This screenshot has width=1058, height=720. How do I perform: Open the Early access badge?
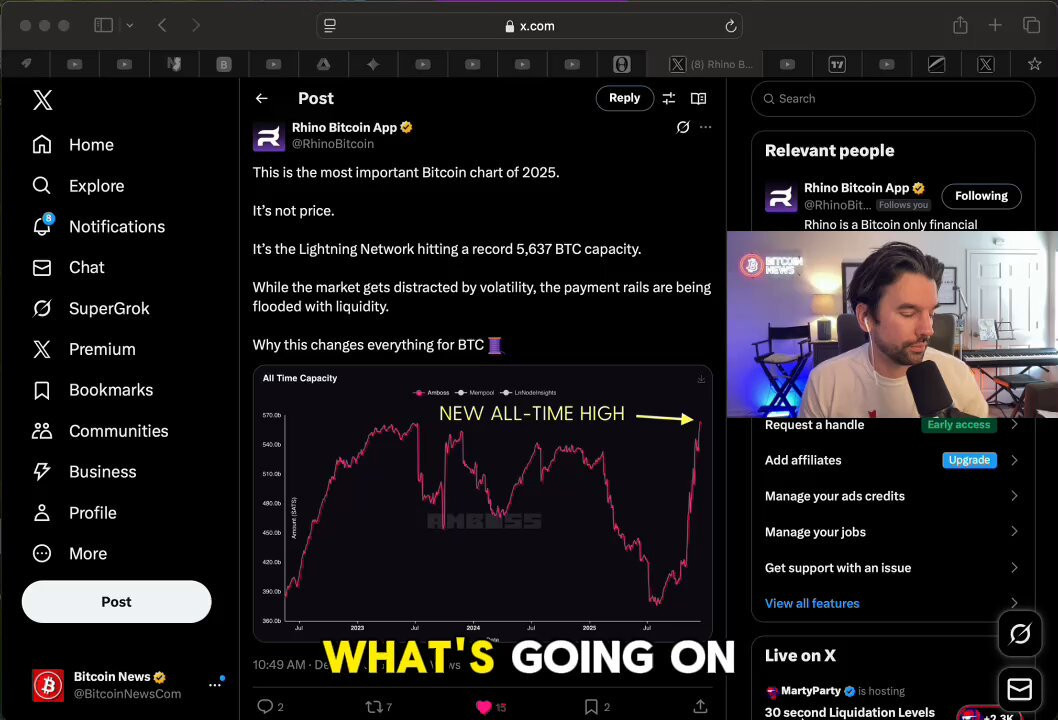coord(958,424)
